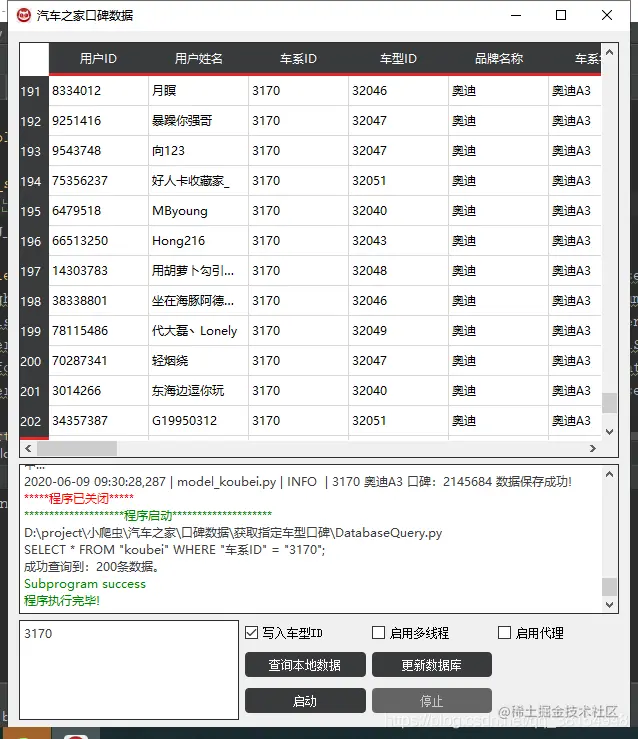Click 车系ID cell in row 193
The height and width of the screenshot is (739, 638).
coord(298,151)
